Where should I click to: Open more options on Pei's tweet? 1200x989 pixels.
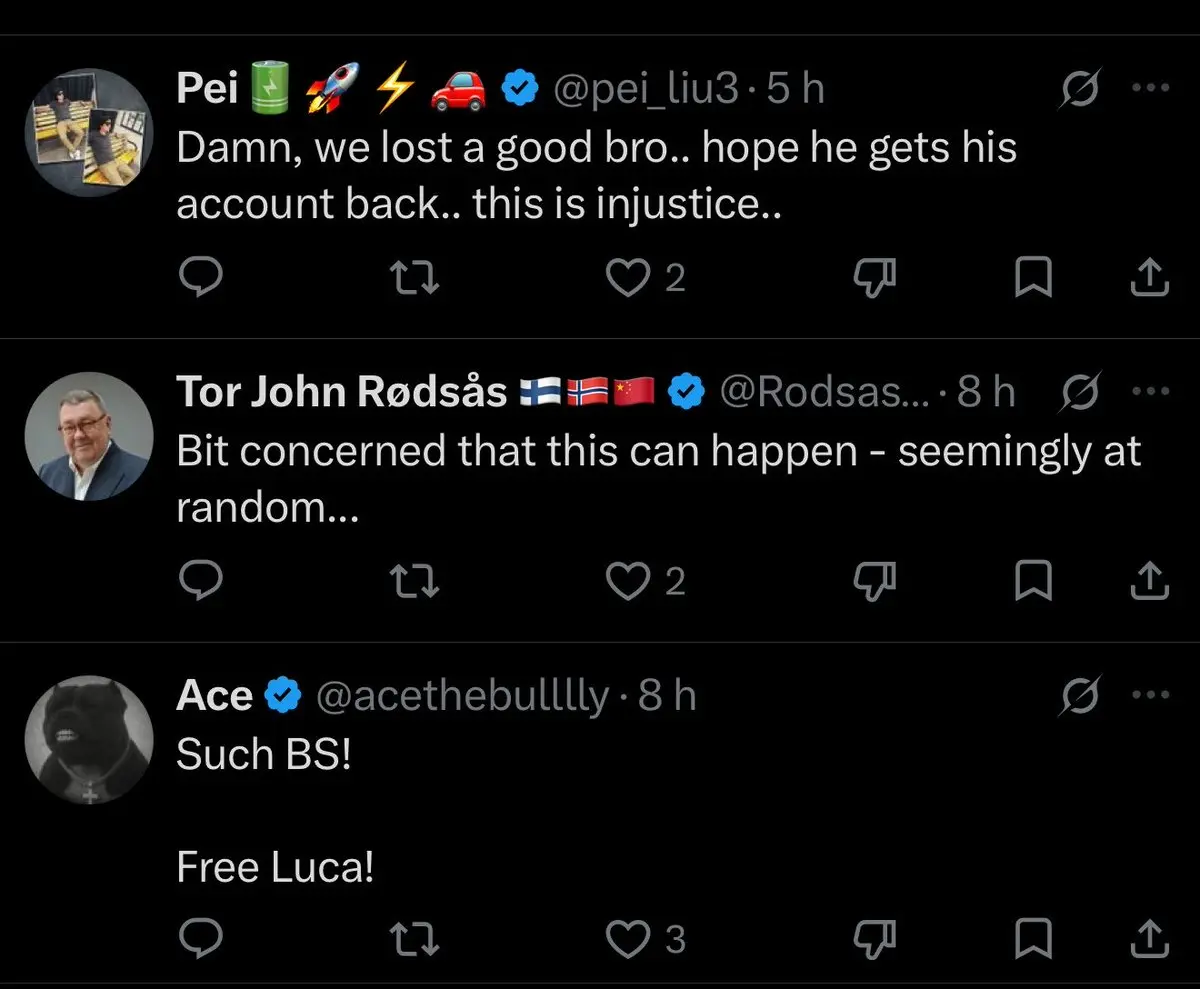1150,89
